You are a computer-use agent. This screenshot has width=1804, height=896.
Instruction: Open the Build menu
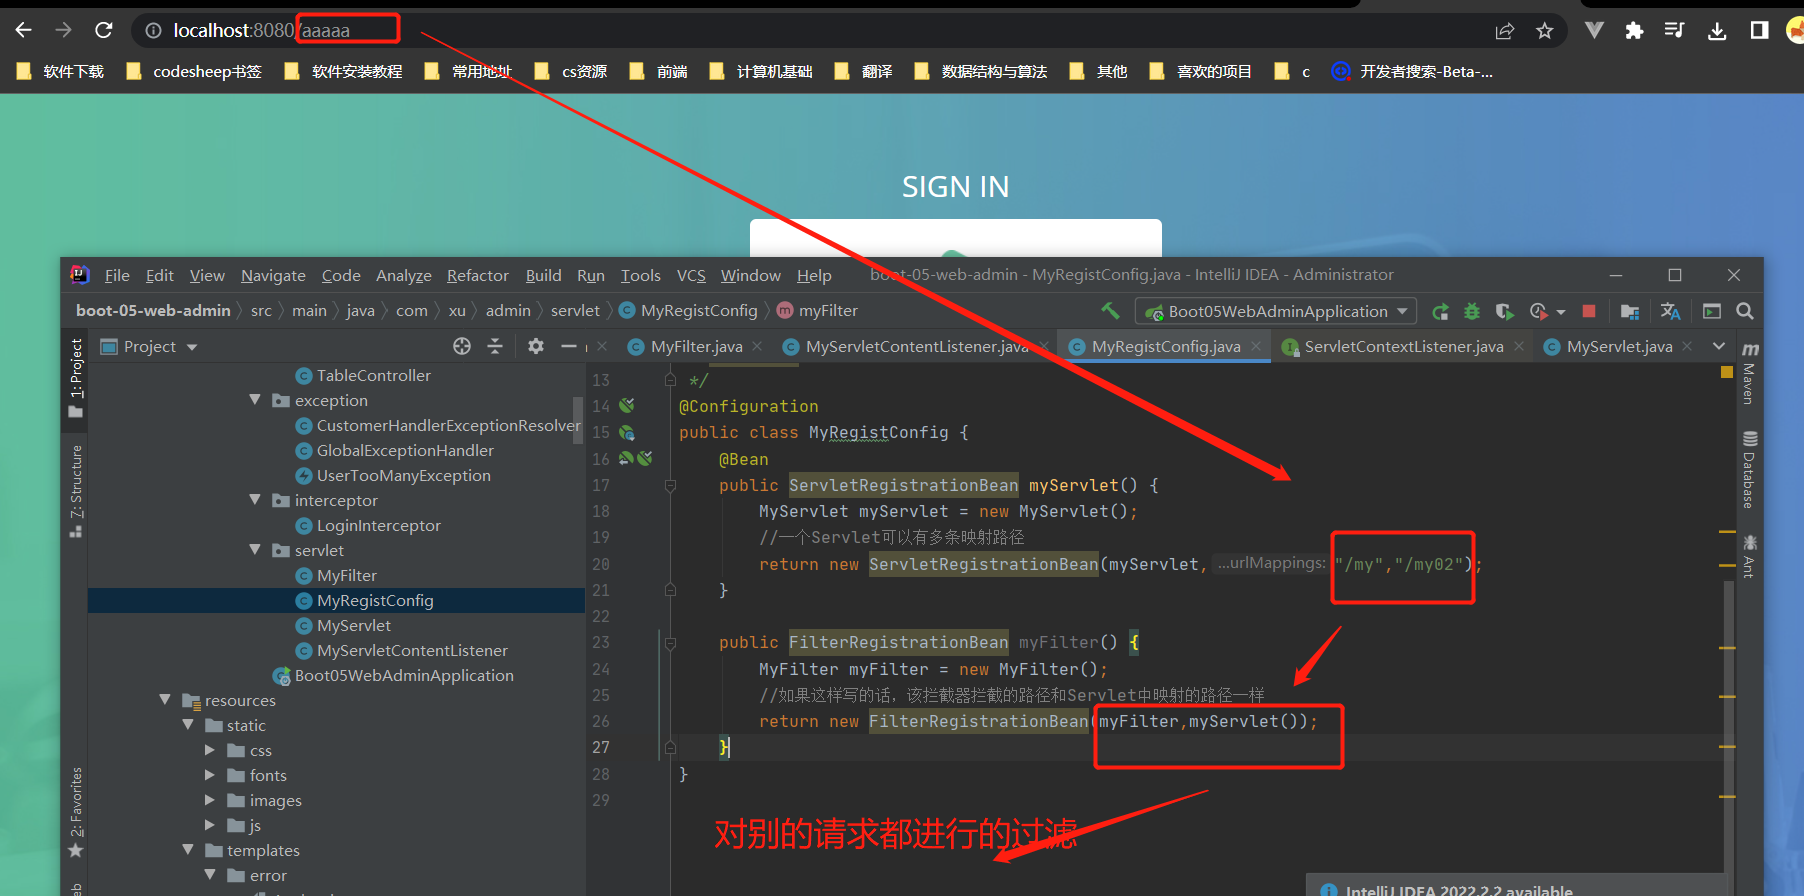pyautogui.click(x=543, y=275)
